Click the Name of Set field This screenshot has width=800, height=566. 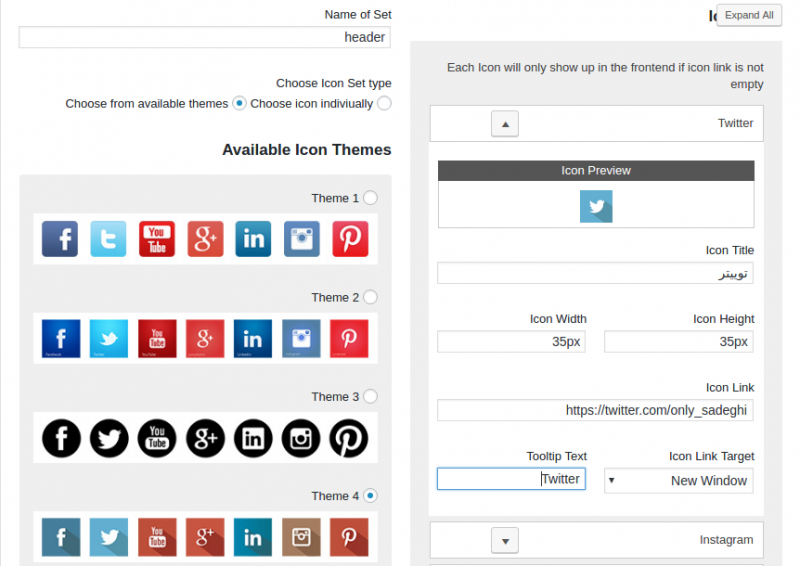point(205,37)
